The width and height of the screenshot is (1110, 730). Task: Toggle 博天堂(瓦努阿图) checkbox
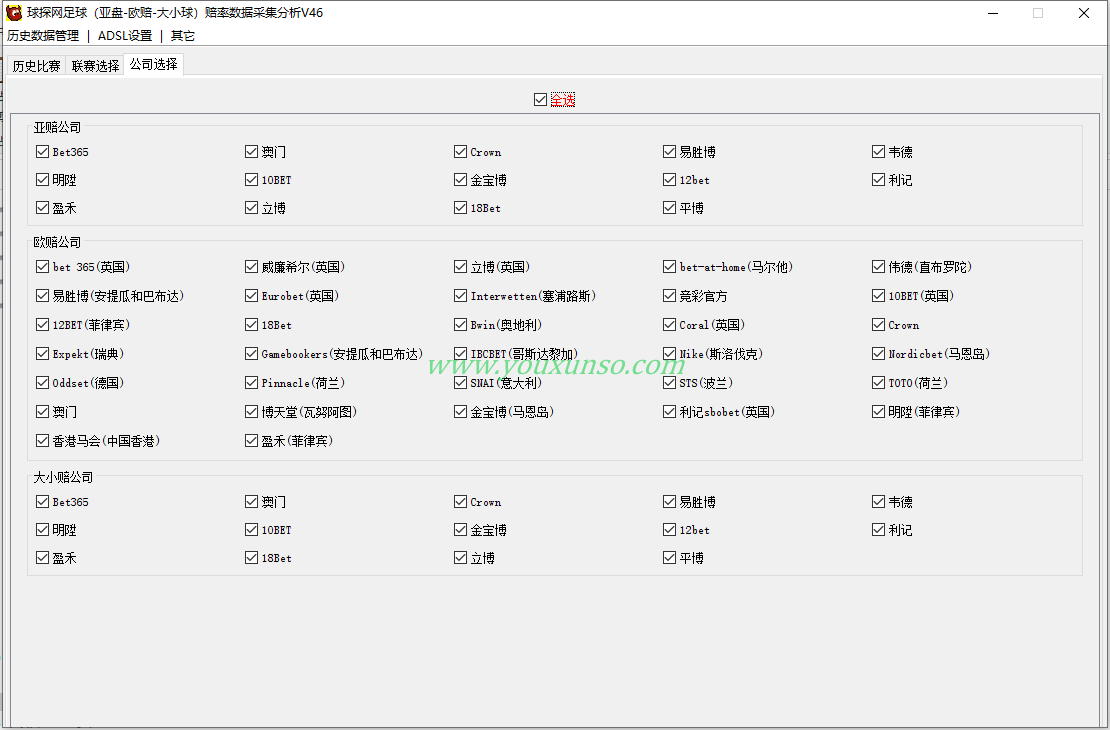point(251,411)
